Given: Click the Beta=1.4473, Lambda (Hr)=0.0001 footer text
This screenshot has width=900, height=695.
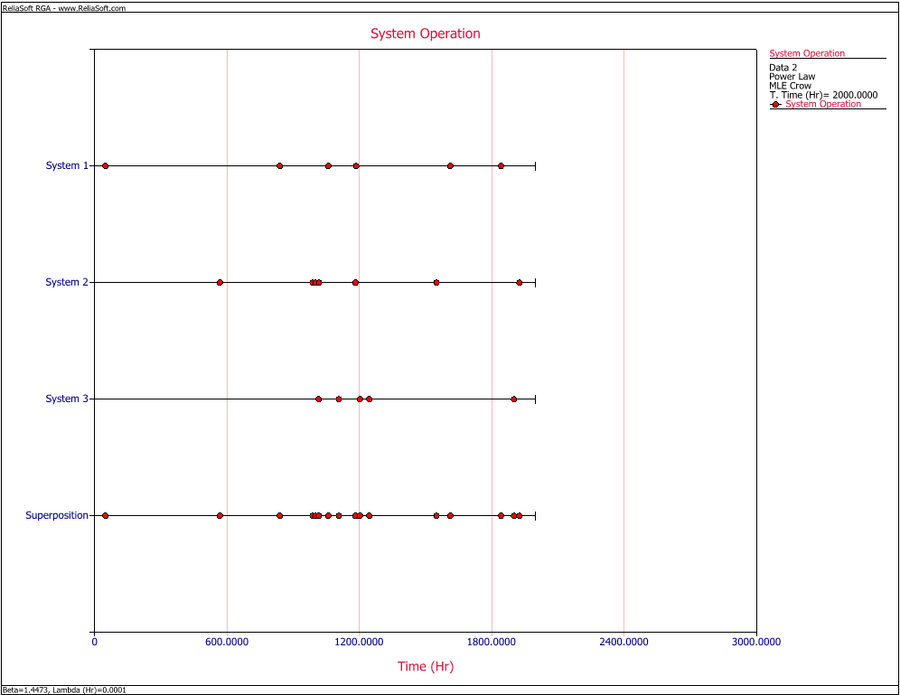Looking at the screenshot, I should pos(64,690).
